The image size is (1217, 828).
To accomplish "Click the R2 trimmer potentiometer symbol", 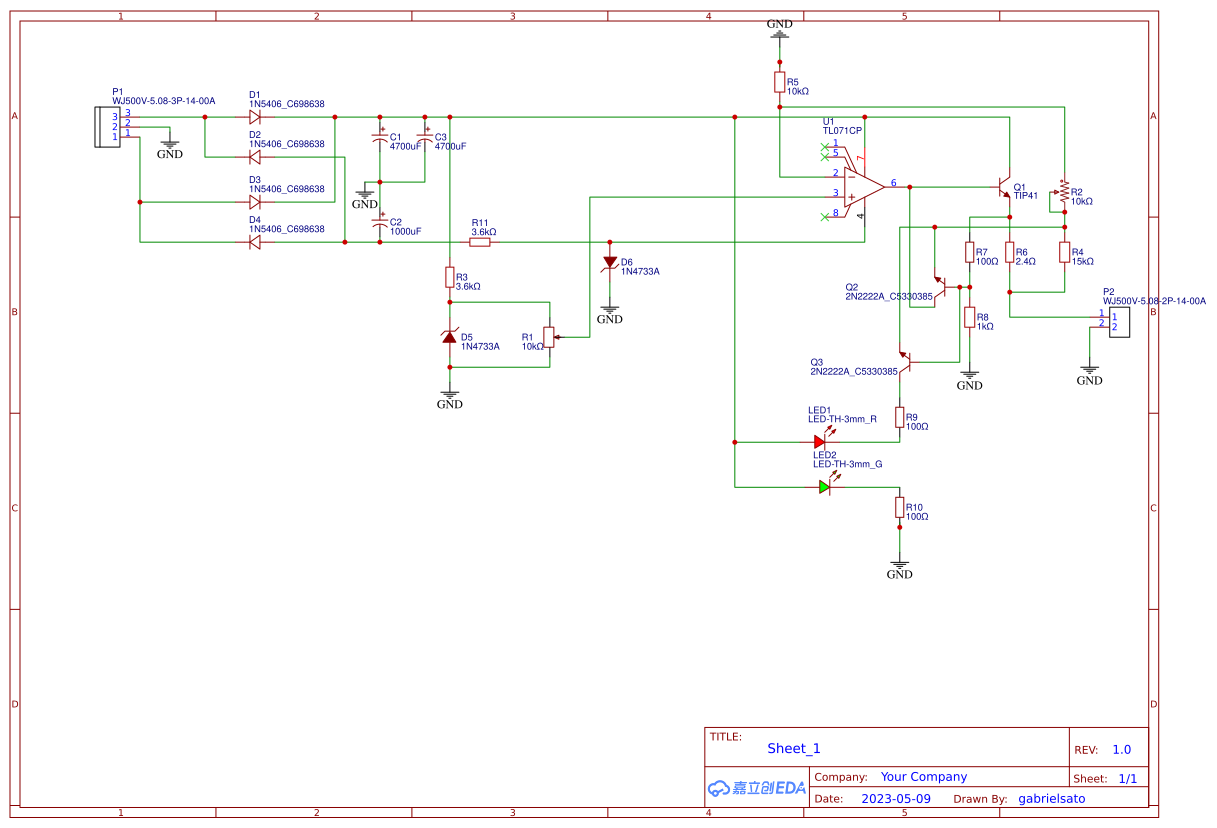I will pyautogui.click(x=1064, y=191).
